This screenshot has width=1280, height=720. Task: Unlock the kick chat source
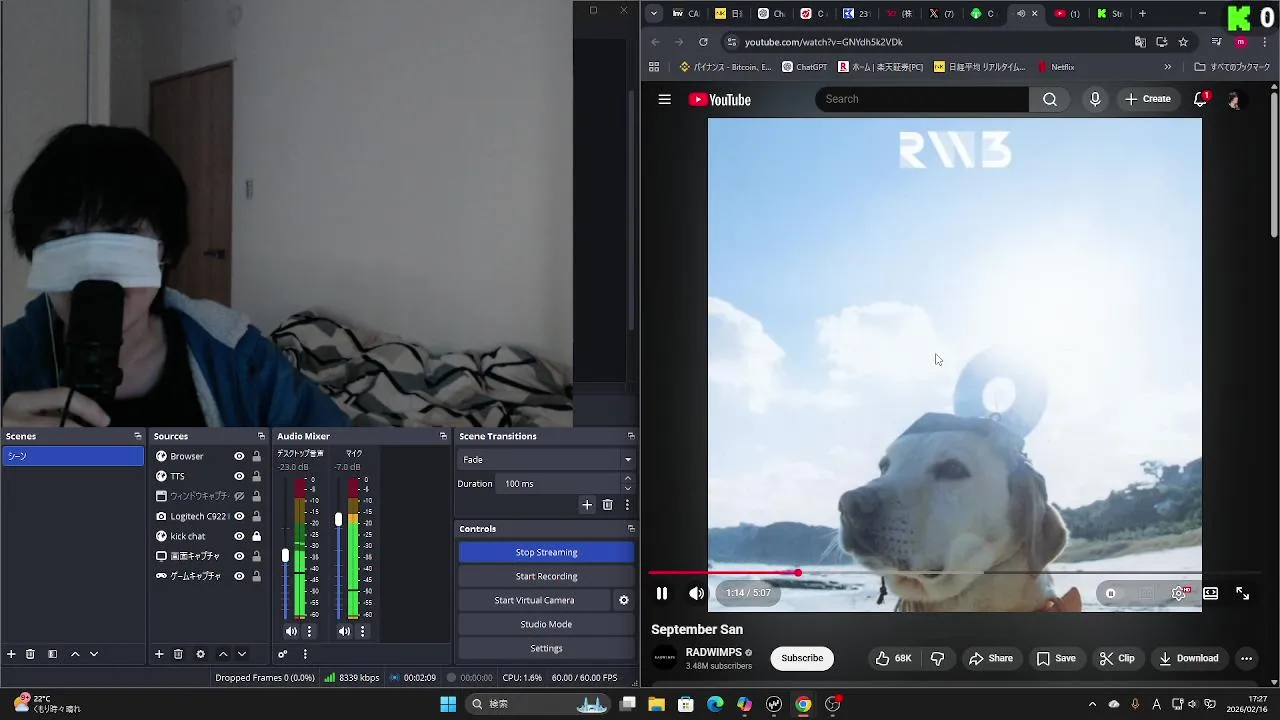pos(257,536)
